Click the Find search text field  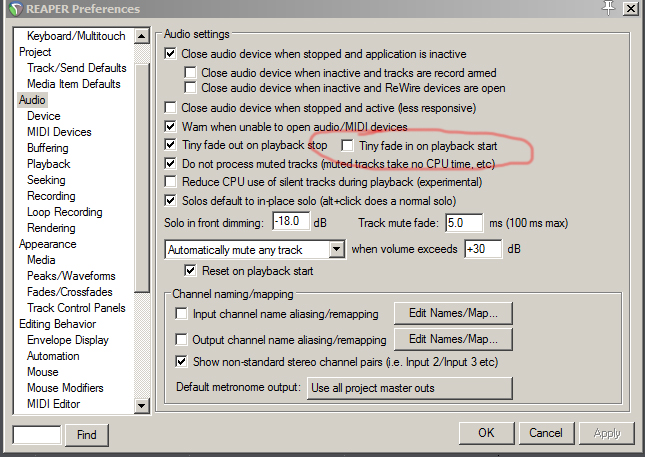(37, 435)
